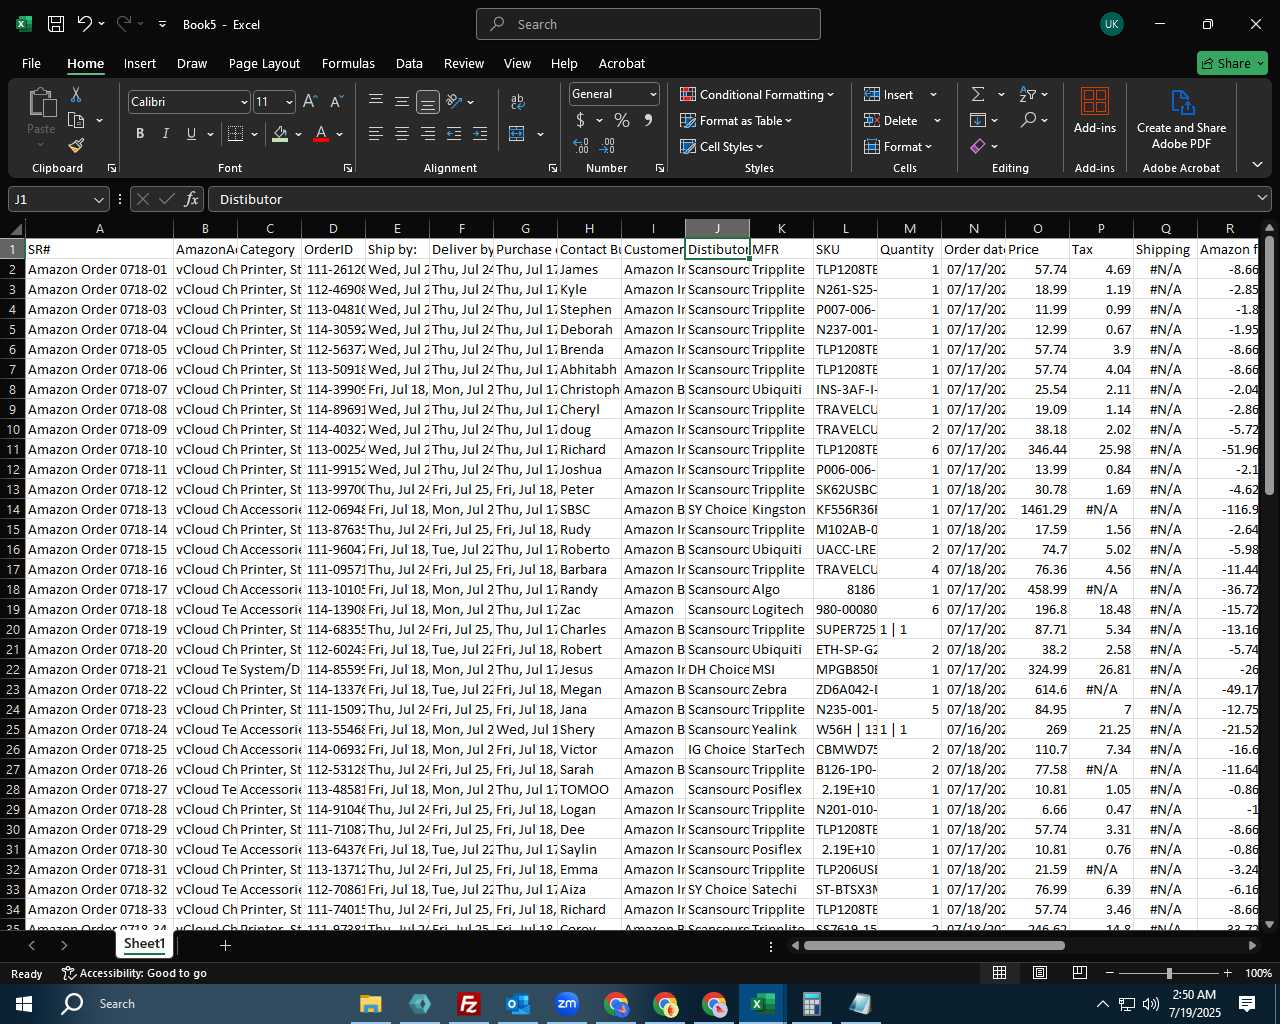The image size is (1280, 1024).
Task: Expand the Name Box dropdown arrow
Action: click(x=98, y=199)
